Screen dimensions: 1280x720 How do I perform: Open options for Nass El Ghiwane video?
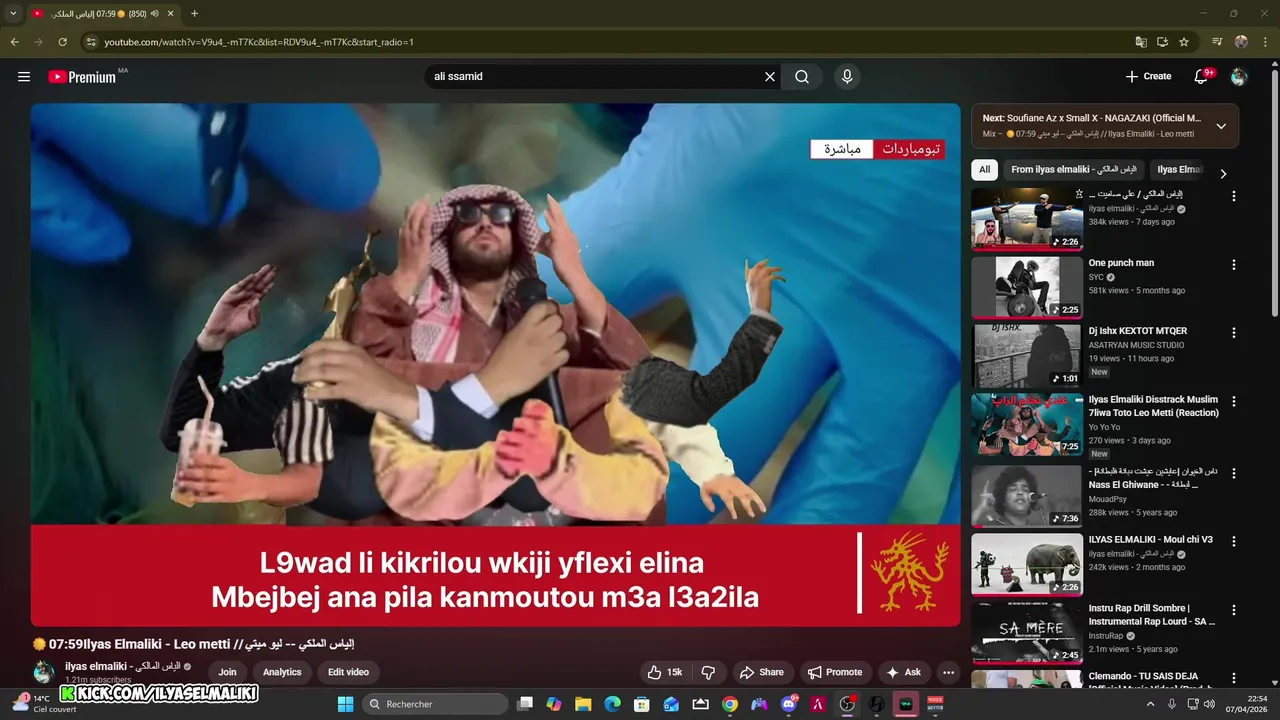[x=1234, y=473]
